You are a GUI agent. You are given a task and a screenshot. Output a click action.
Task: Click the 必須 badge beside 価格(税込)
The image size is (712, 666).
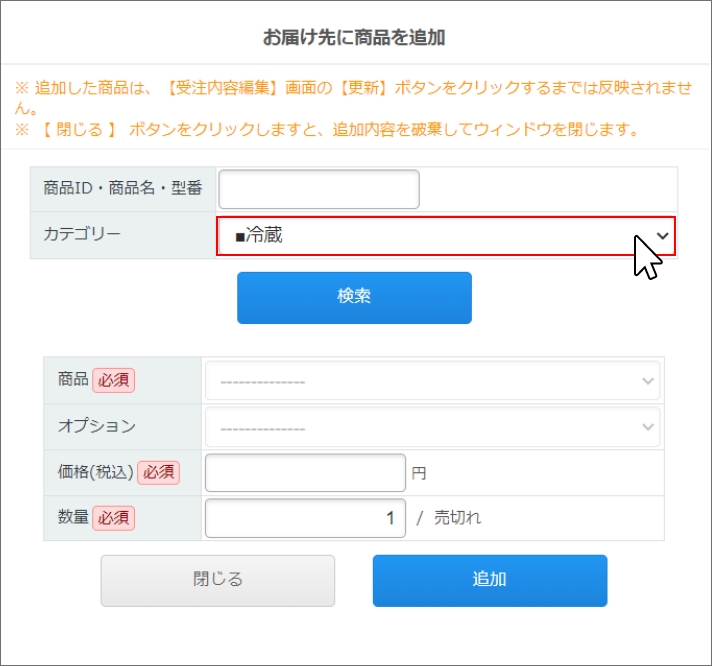pyautogui.click(x=157, y=472)
